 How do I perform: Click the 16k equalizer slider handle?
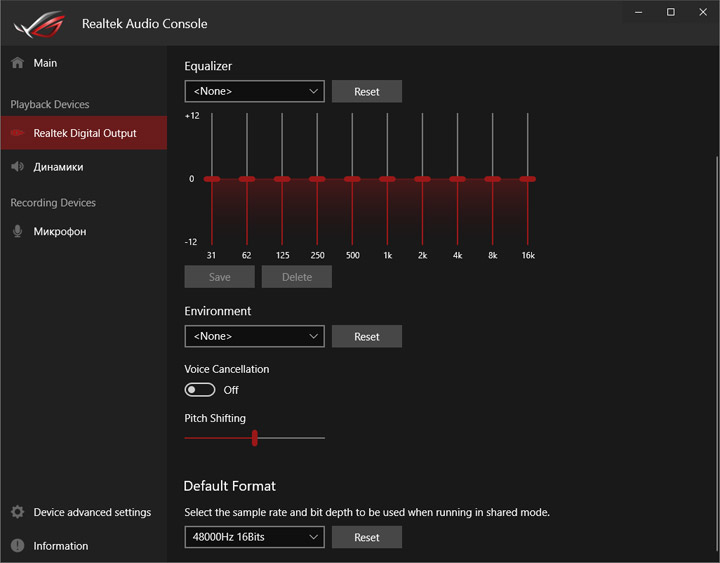(528, 179)
